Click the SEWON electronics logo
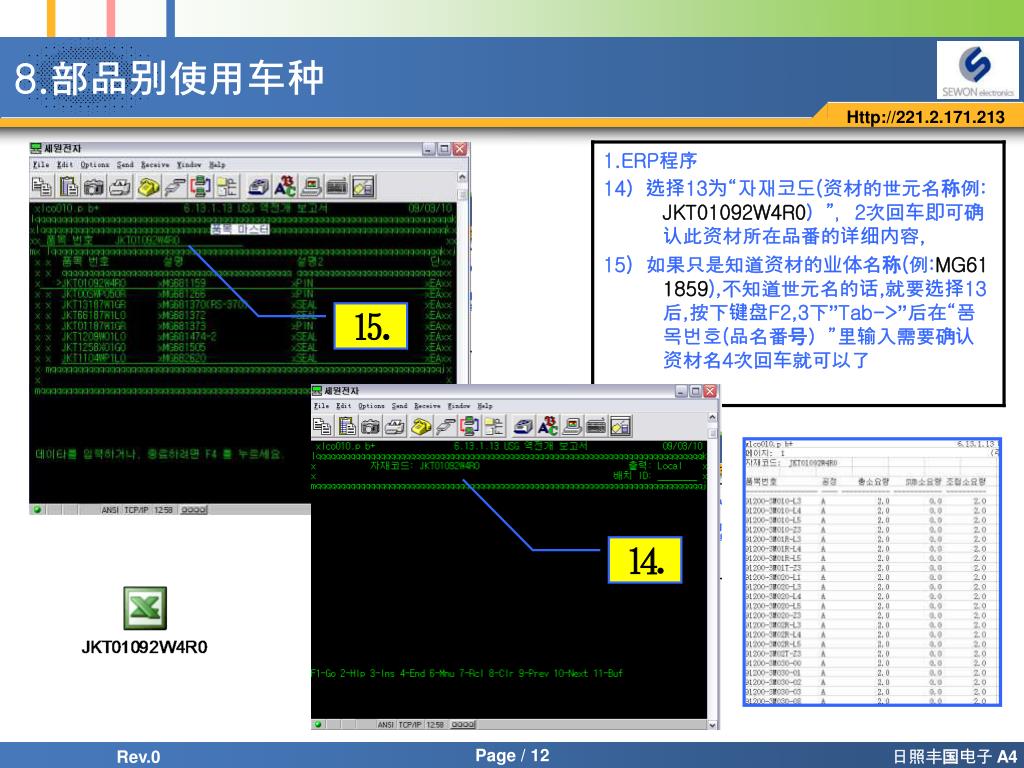 click(x=977, y=71)
